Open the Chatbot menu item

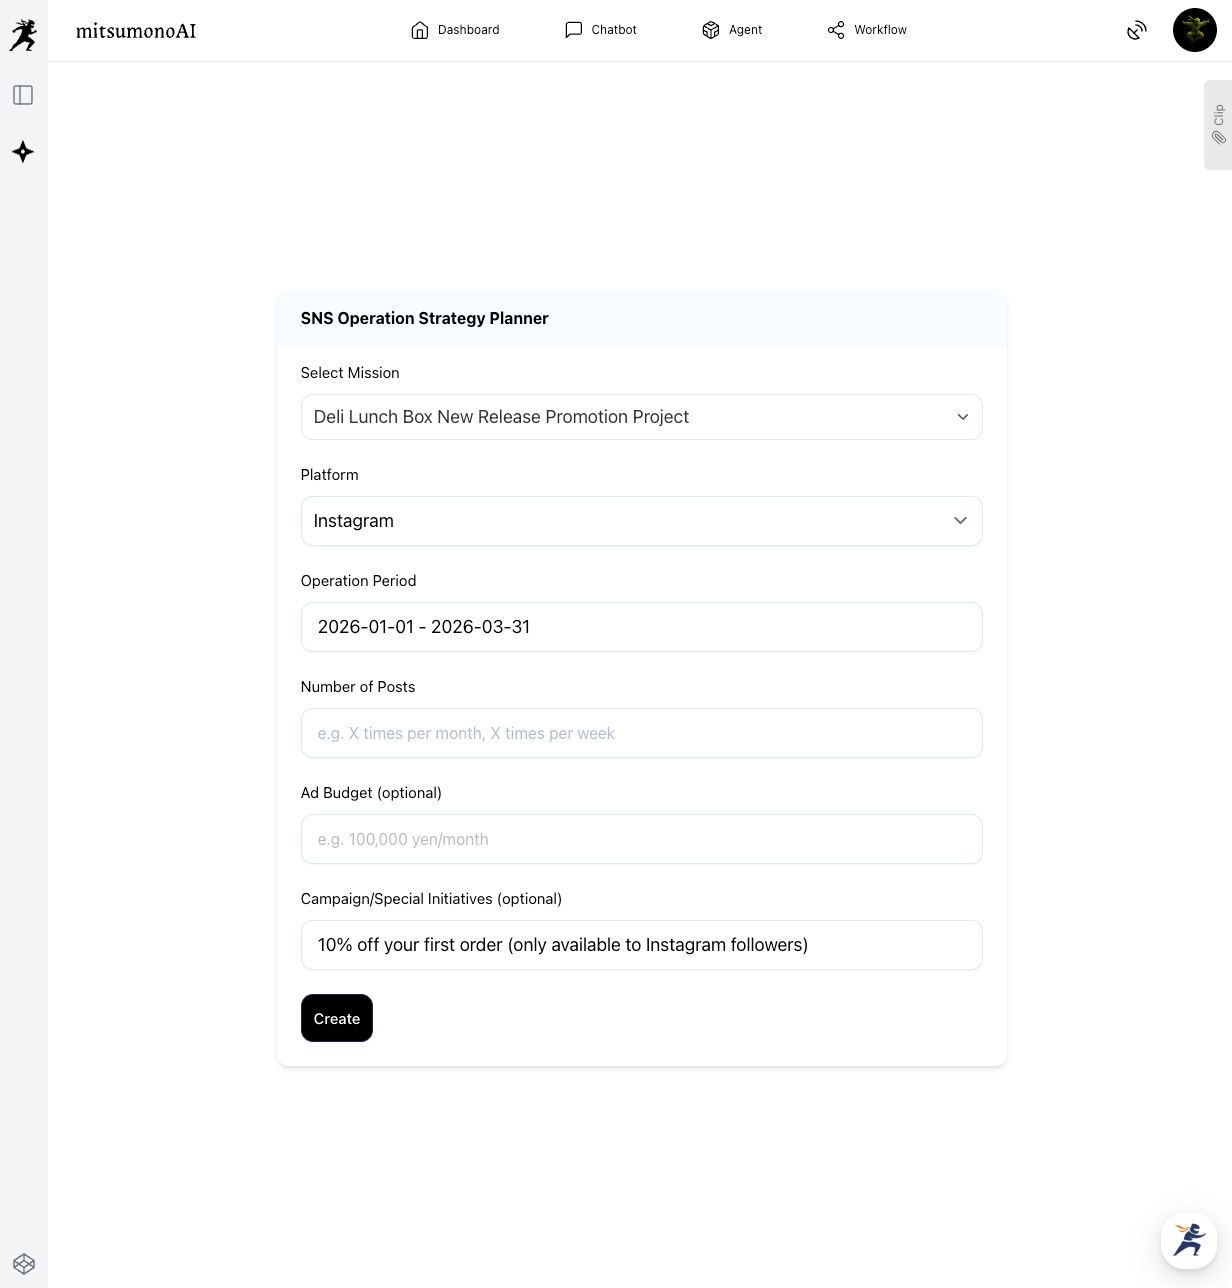coord(601,30)
